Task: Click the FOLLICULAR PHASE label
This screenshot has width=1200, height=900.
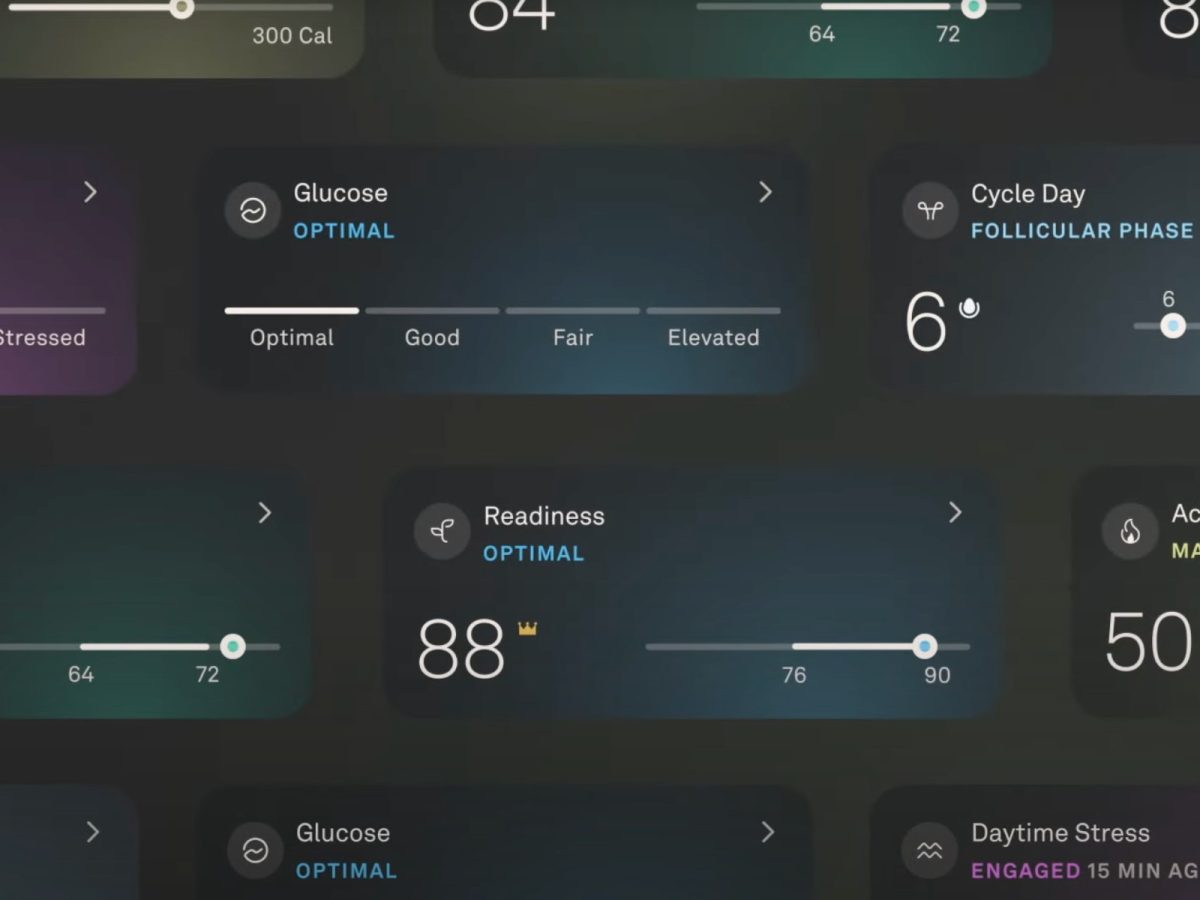Action: 1082,231
